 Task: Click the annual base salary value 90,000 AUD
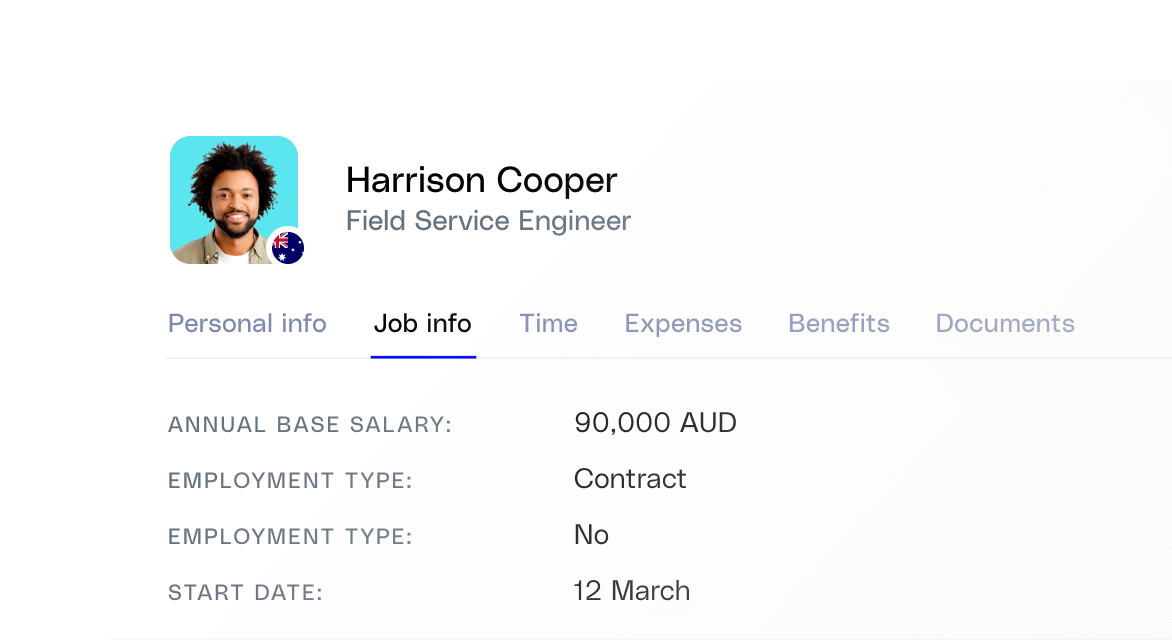click(x=655, y=422)
